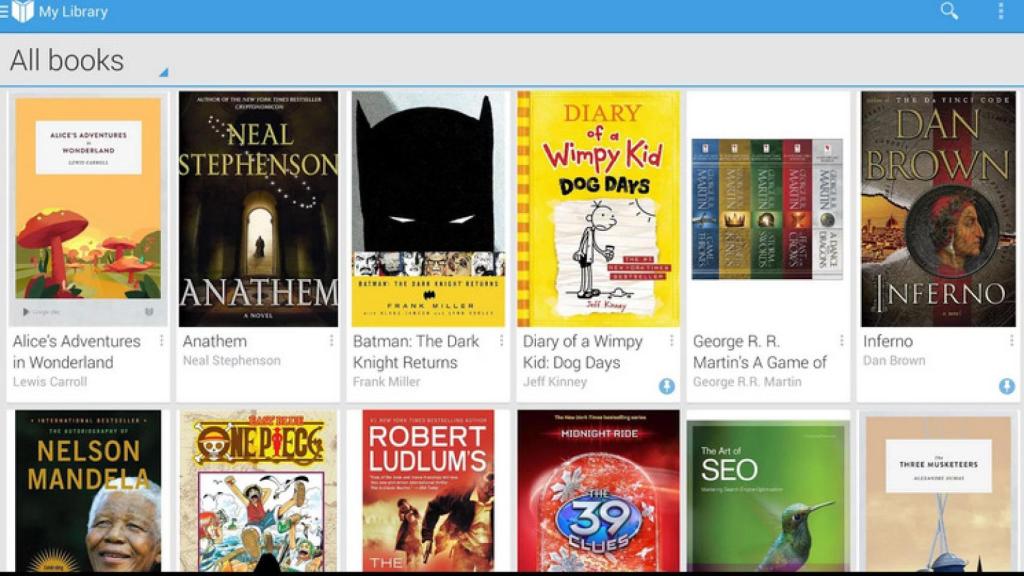Image resolution: width=1024 pixels, height=576 pixels.
Task: Open the Anathem book cover
Action: 259,209
